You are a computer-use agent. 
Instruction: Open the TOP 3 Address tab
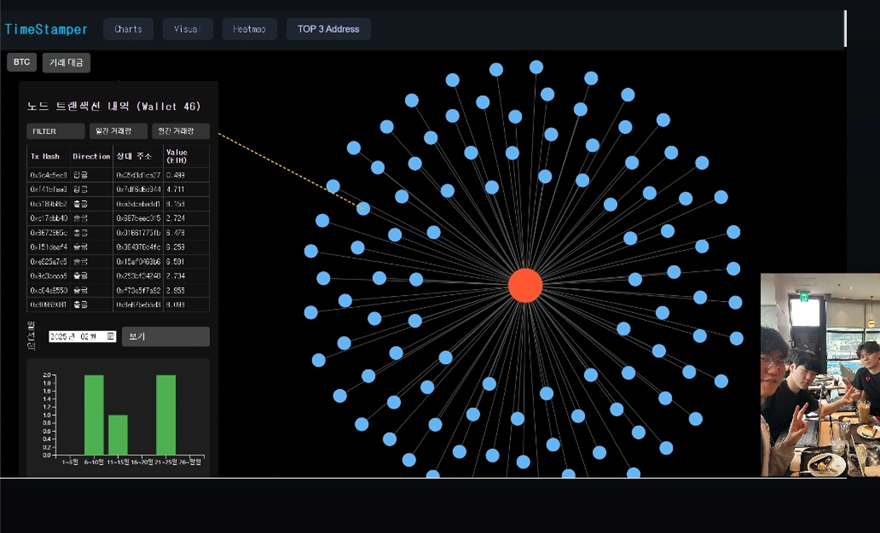click(328, 29)
